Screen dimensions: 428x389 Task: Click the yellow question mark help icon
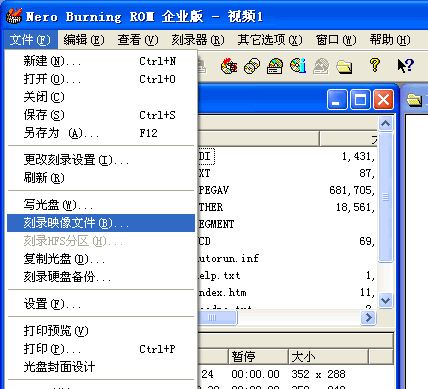click(x=375, y=65)
